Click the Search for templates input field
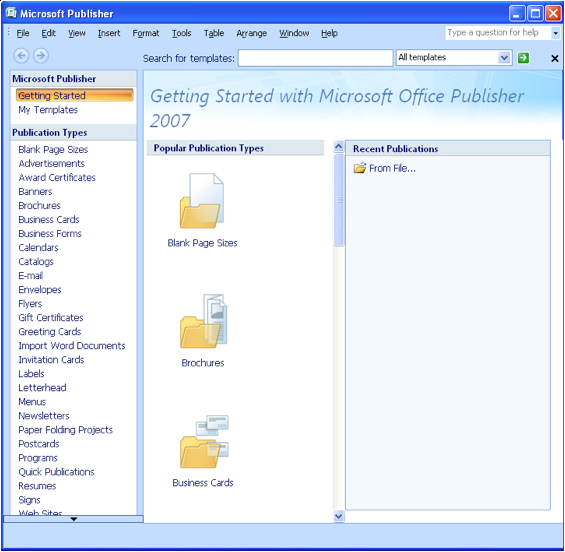Viewport: 565px width, 552px height. click(315, 58)
